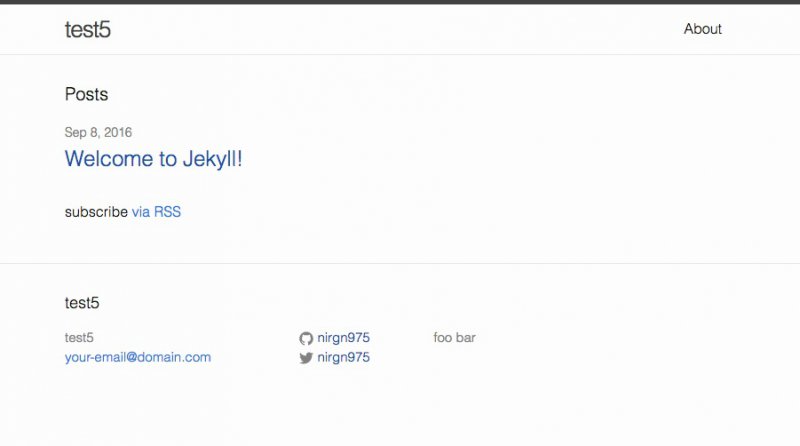
Task: Click the dark bar at page top
Action: point(400,2)
